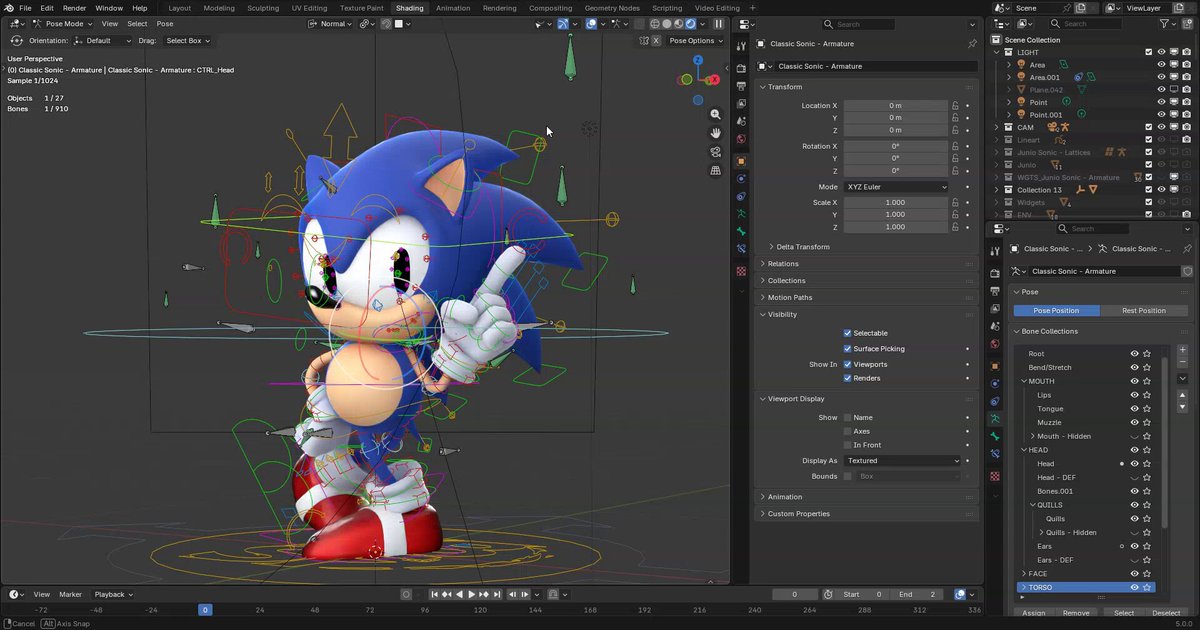Open the Tool properties tab icon
The image size is (1200, 630).
click(741, 46)
